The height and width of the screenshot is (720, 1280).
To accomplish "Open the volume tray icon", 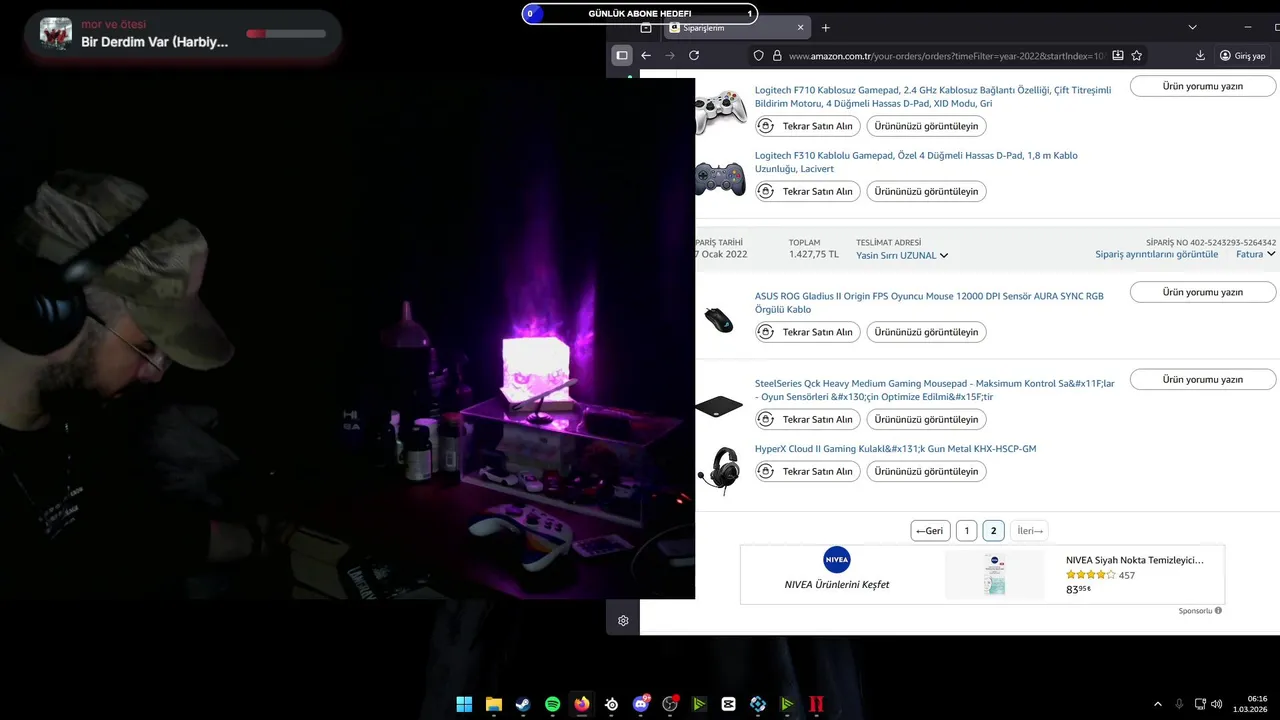I will 1217,704.
